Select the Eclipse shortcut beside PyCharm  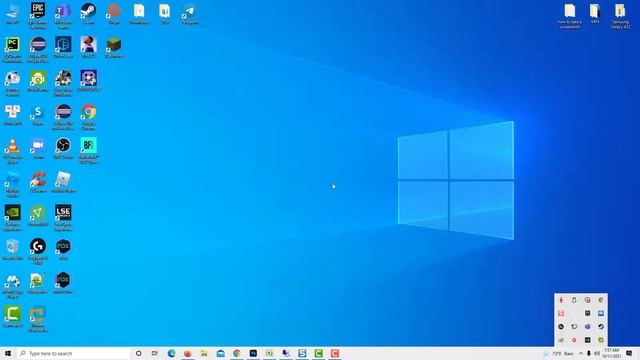(38, 49)
